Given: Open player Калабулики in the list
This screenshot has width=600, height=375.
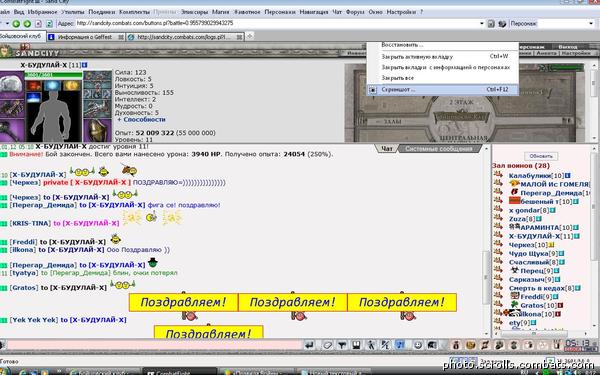Looking at the screenshot, I should [530, 176].
